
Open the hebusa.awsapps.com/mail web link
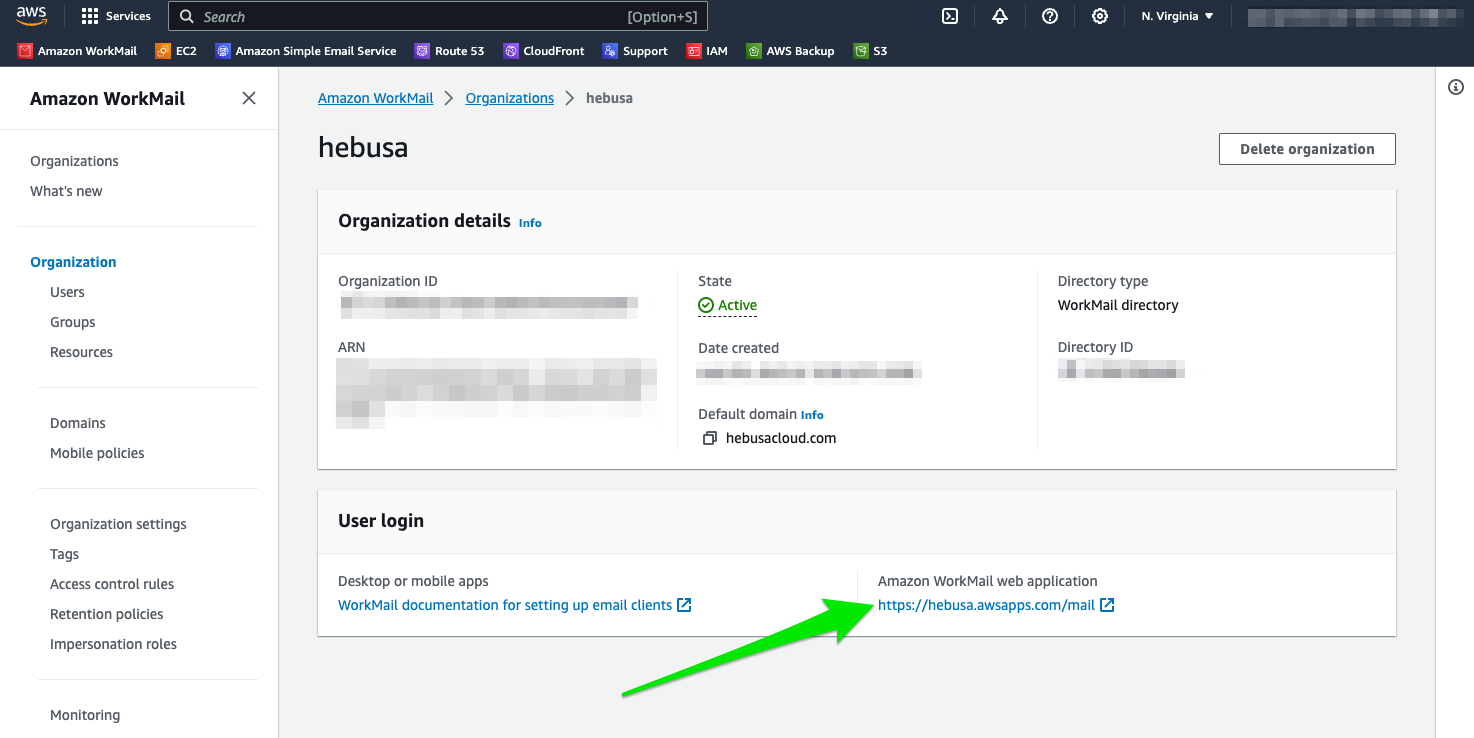coord(986,605)
